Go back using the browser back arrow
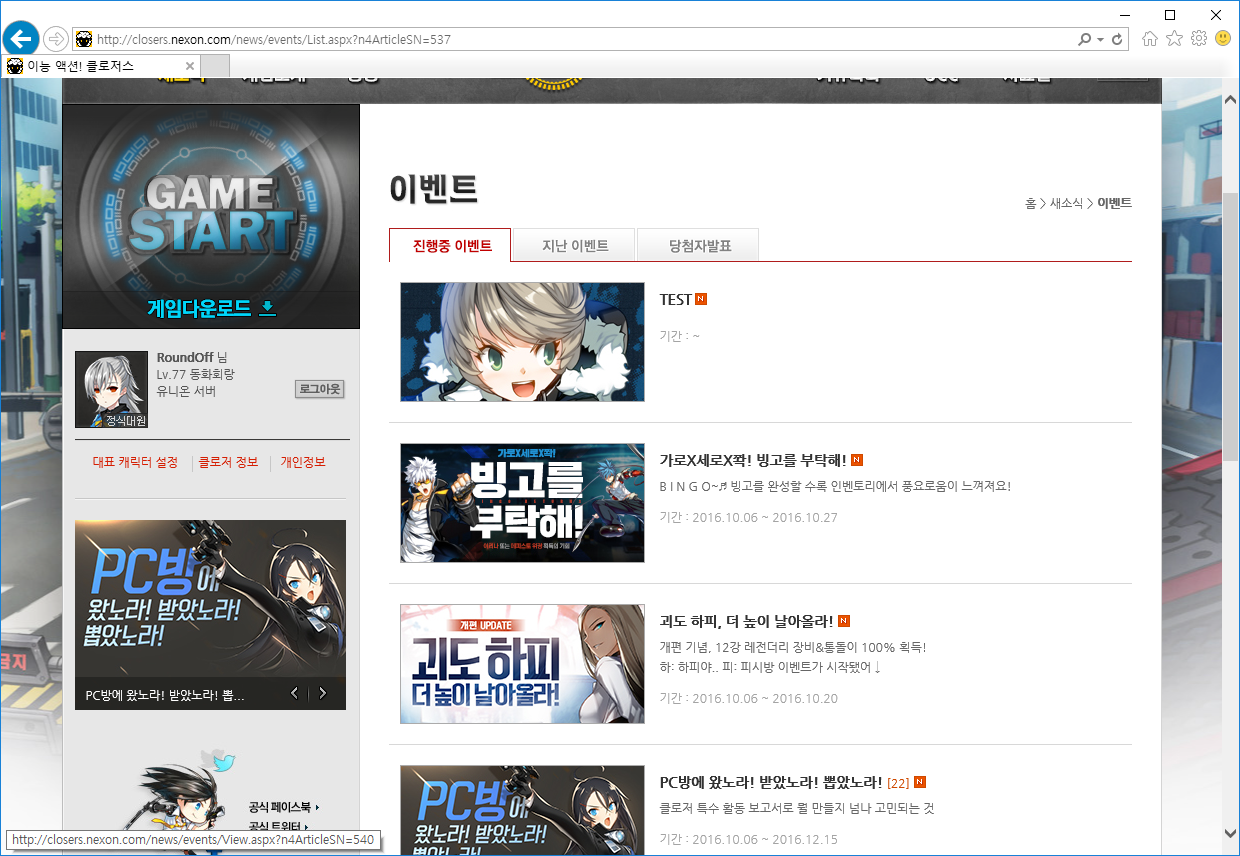This screenshot has height=856, width=1240. click(x=20, y=39)
